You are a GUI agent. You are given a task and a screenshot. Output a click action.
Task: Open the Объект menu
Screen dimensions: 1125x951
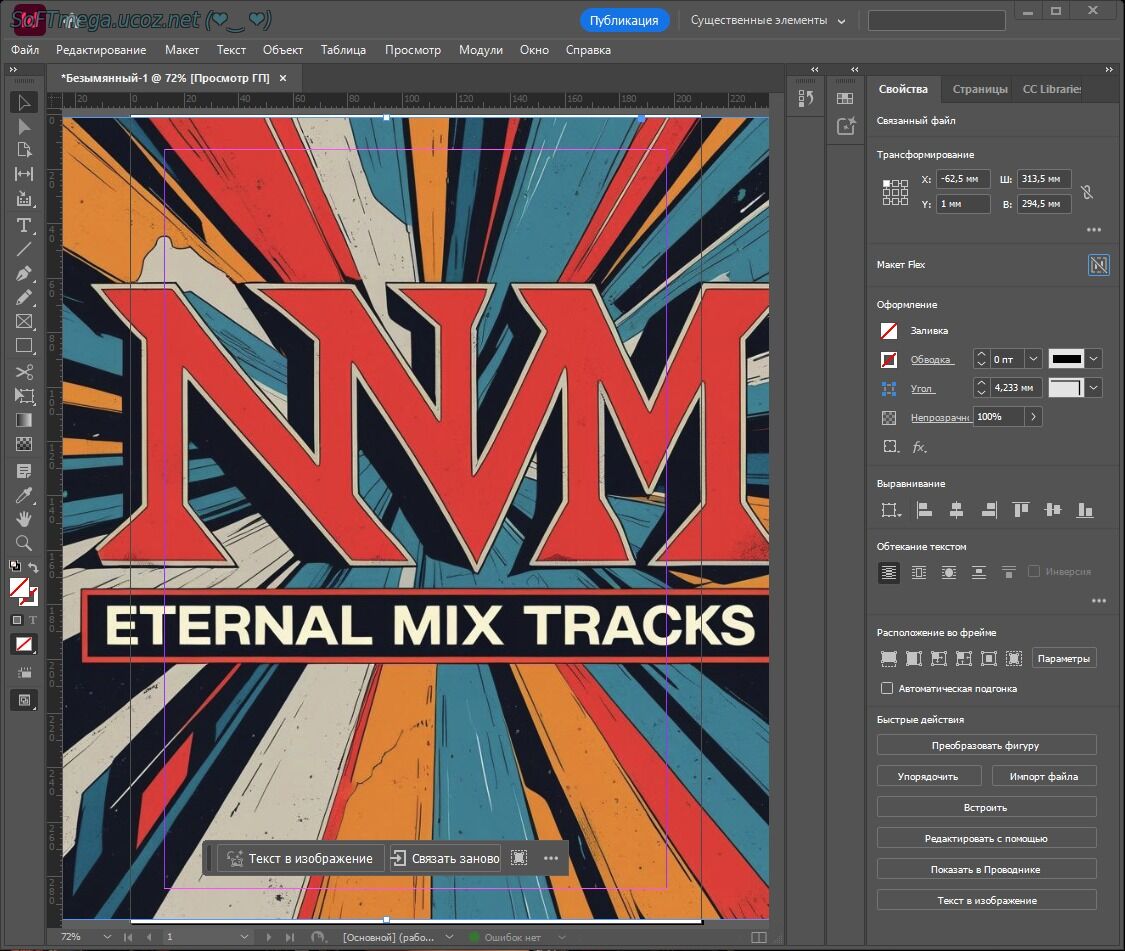pos(282,50)
